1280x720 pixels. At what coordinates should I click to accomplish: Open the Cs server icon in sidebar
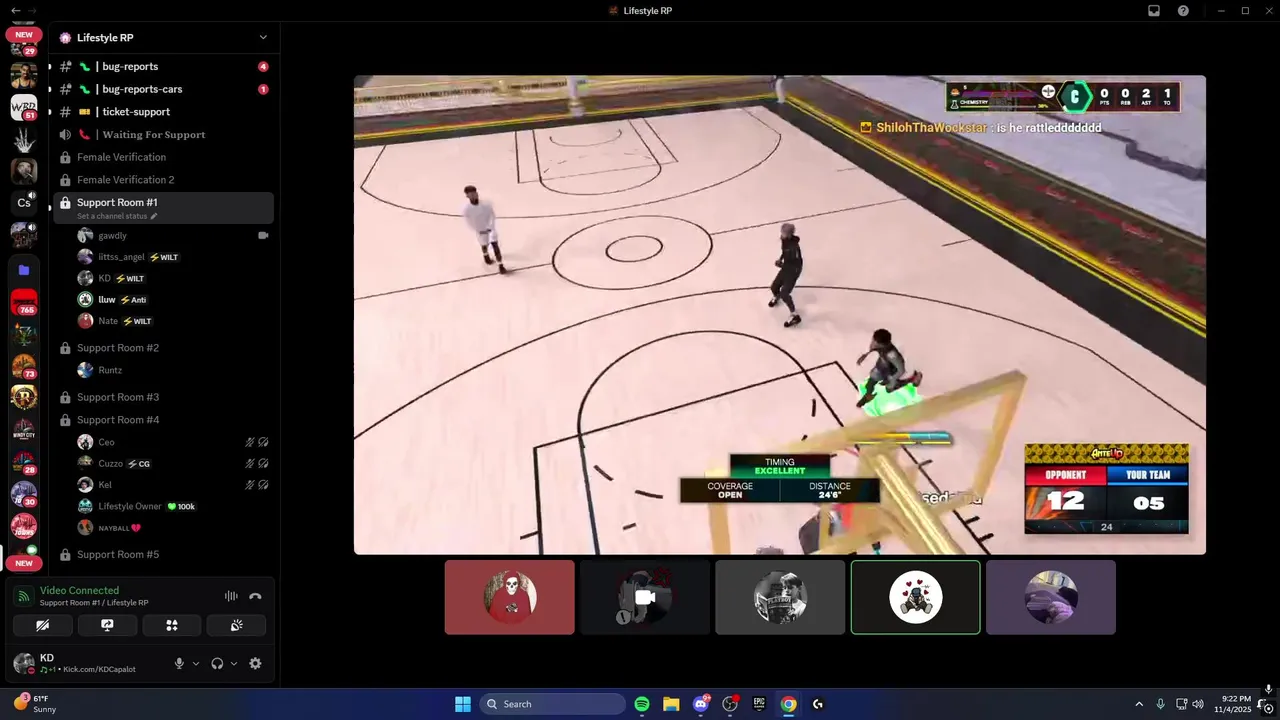[24, 203]
